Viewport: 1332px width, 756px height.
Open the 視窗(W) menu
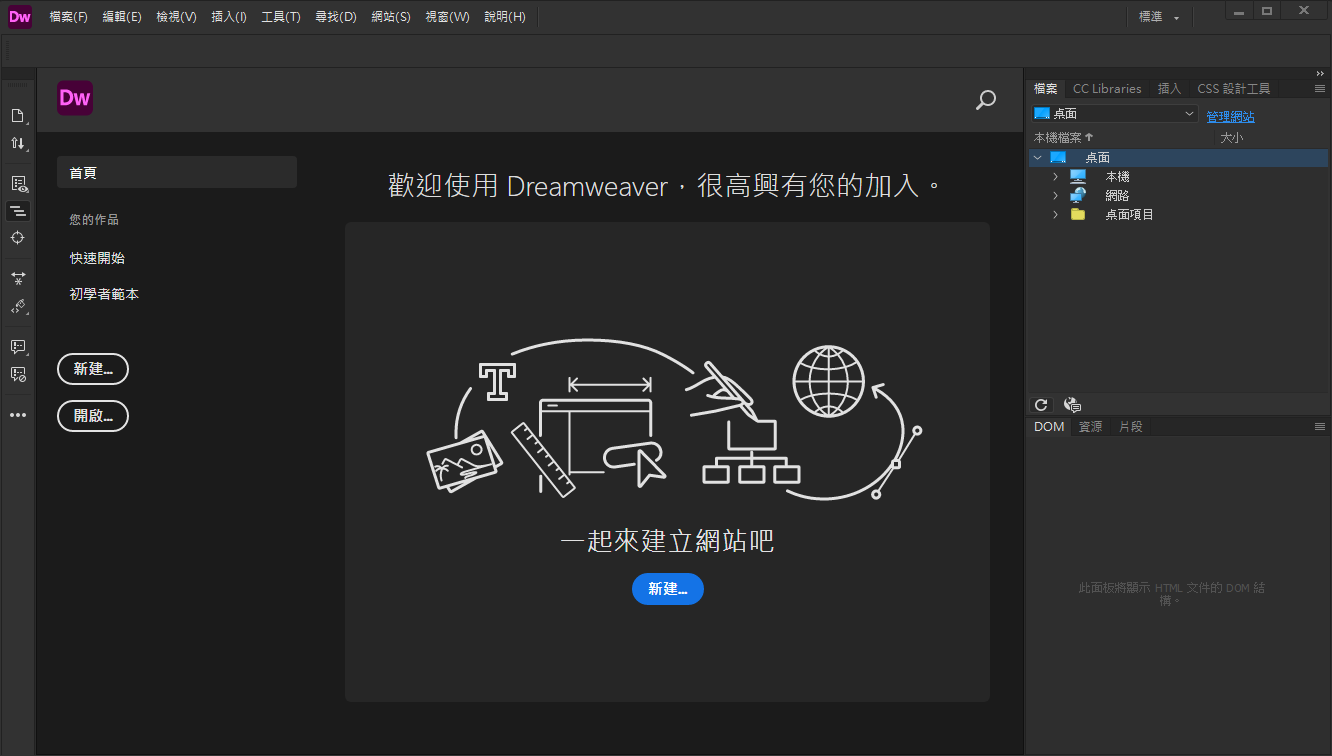[x=447, y=17]
